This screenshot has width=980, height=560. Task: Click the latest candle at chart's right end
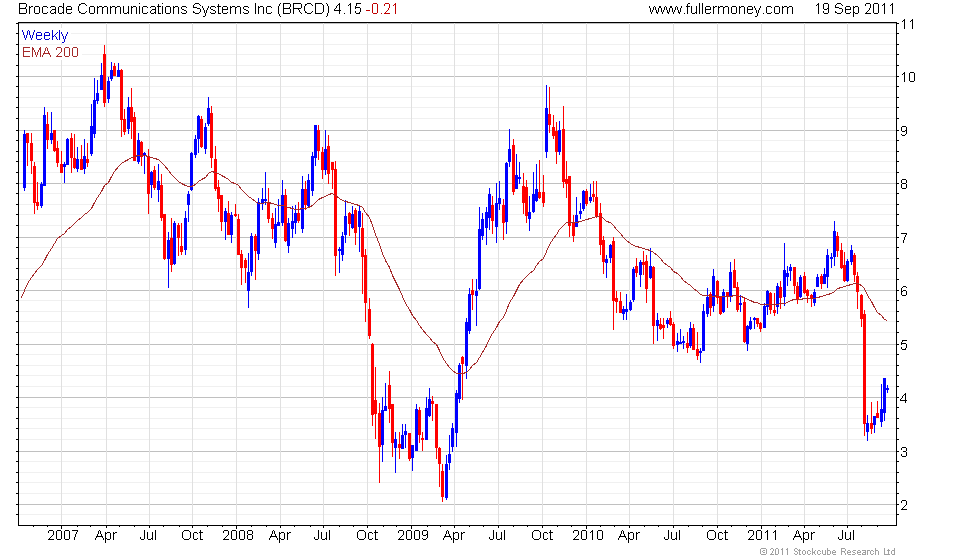[x=886, y=388]
